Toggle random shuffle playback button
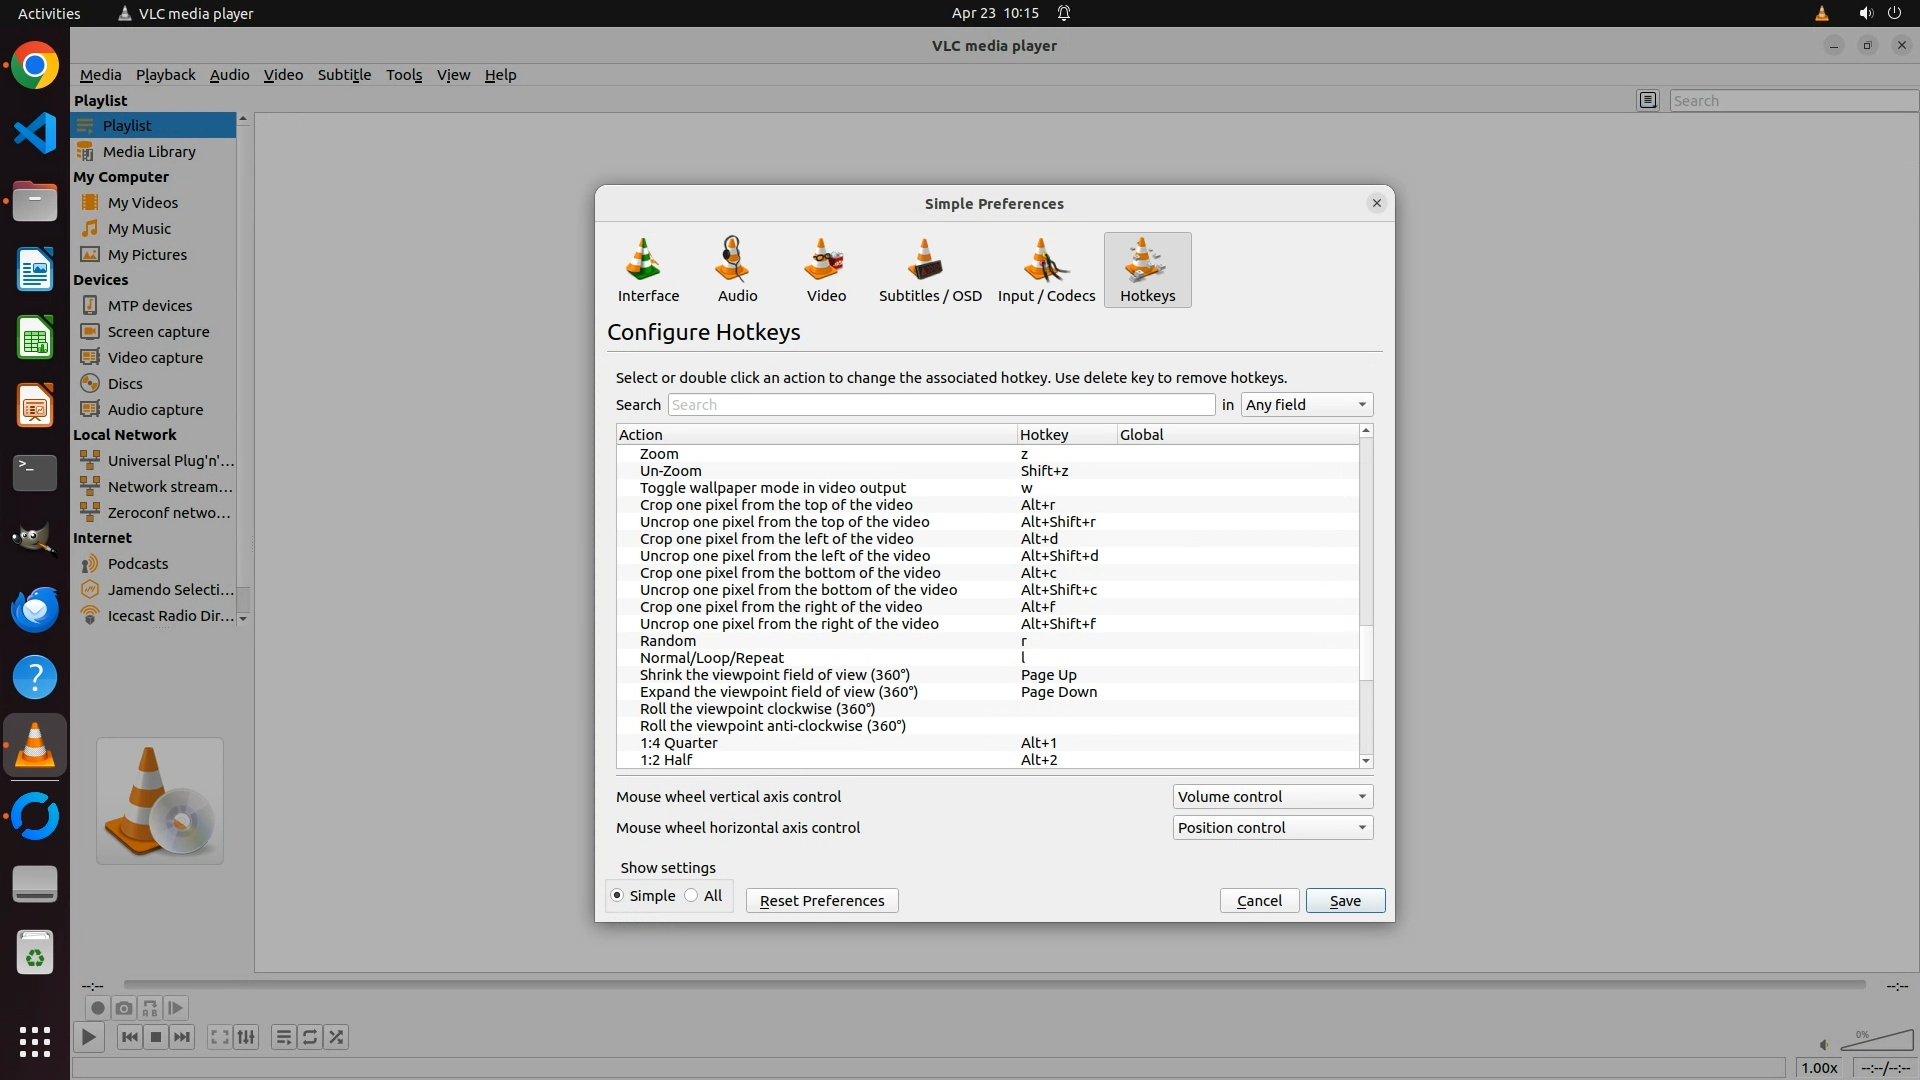1920x1080 pixels. pos(336,1037)
